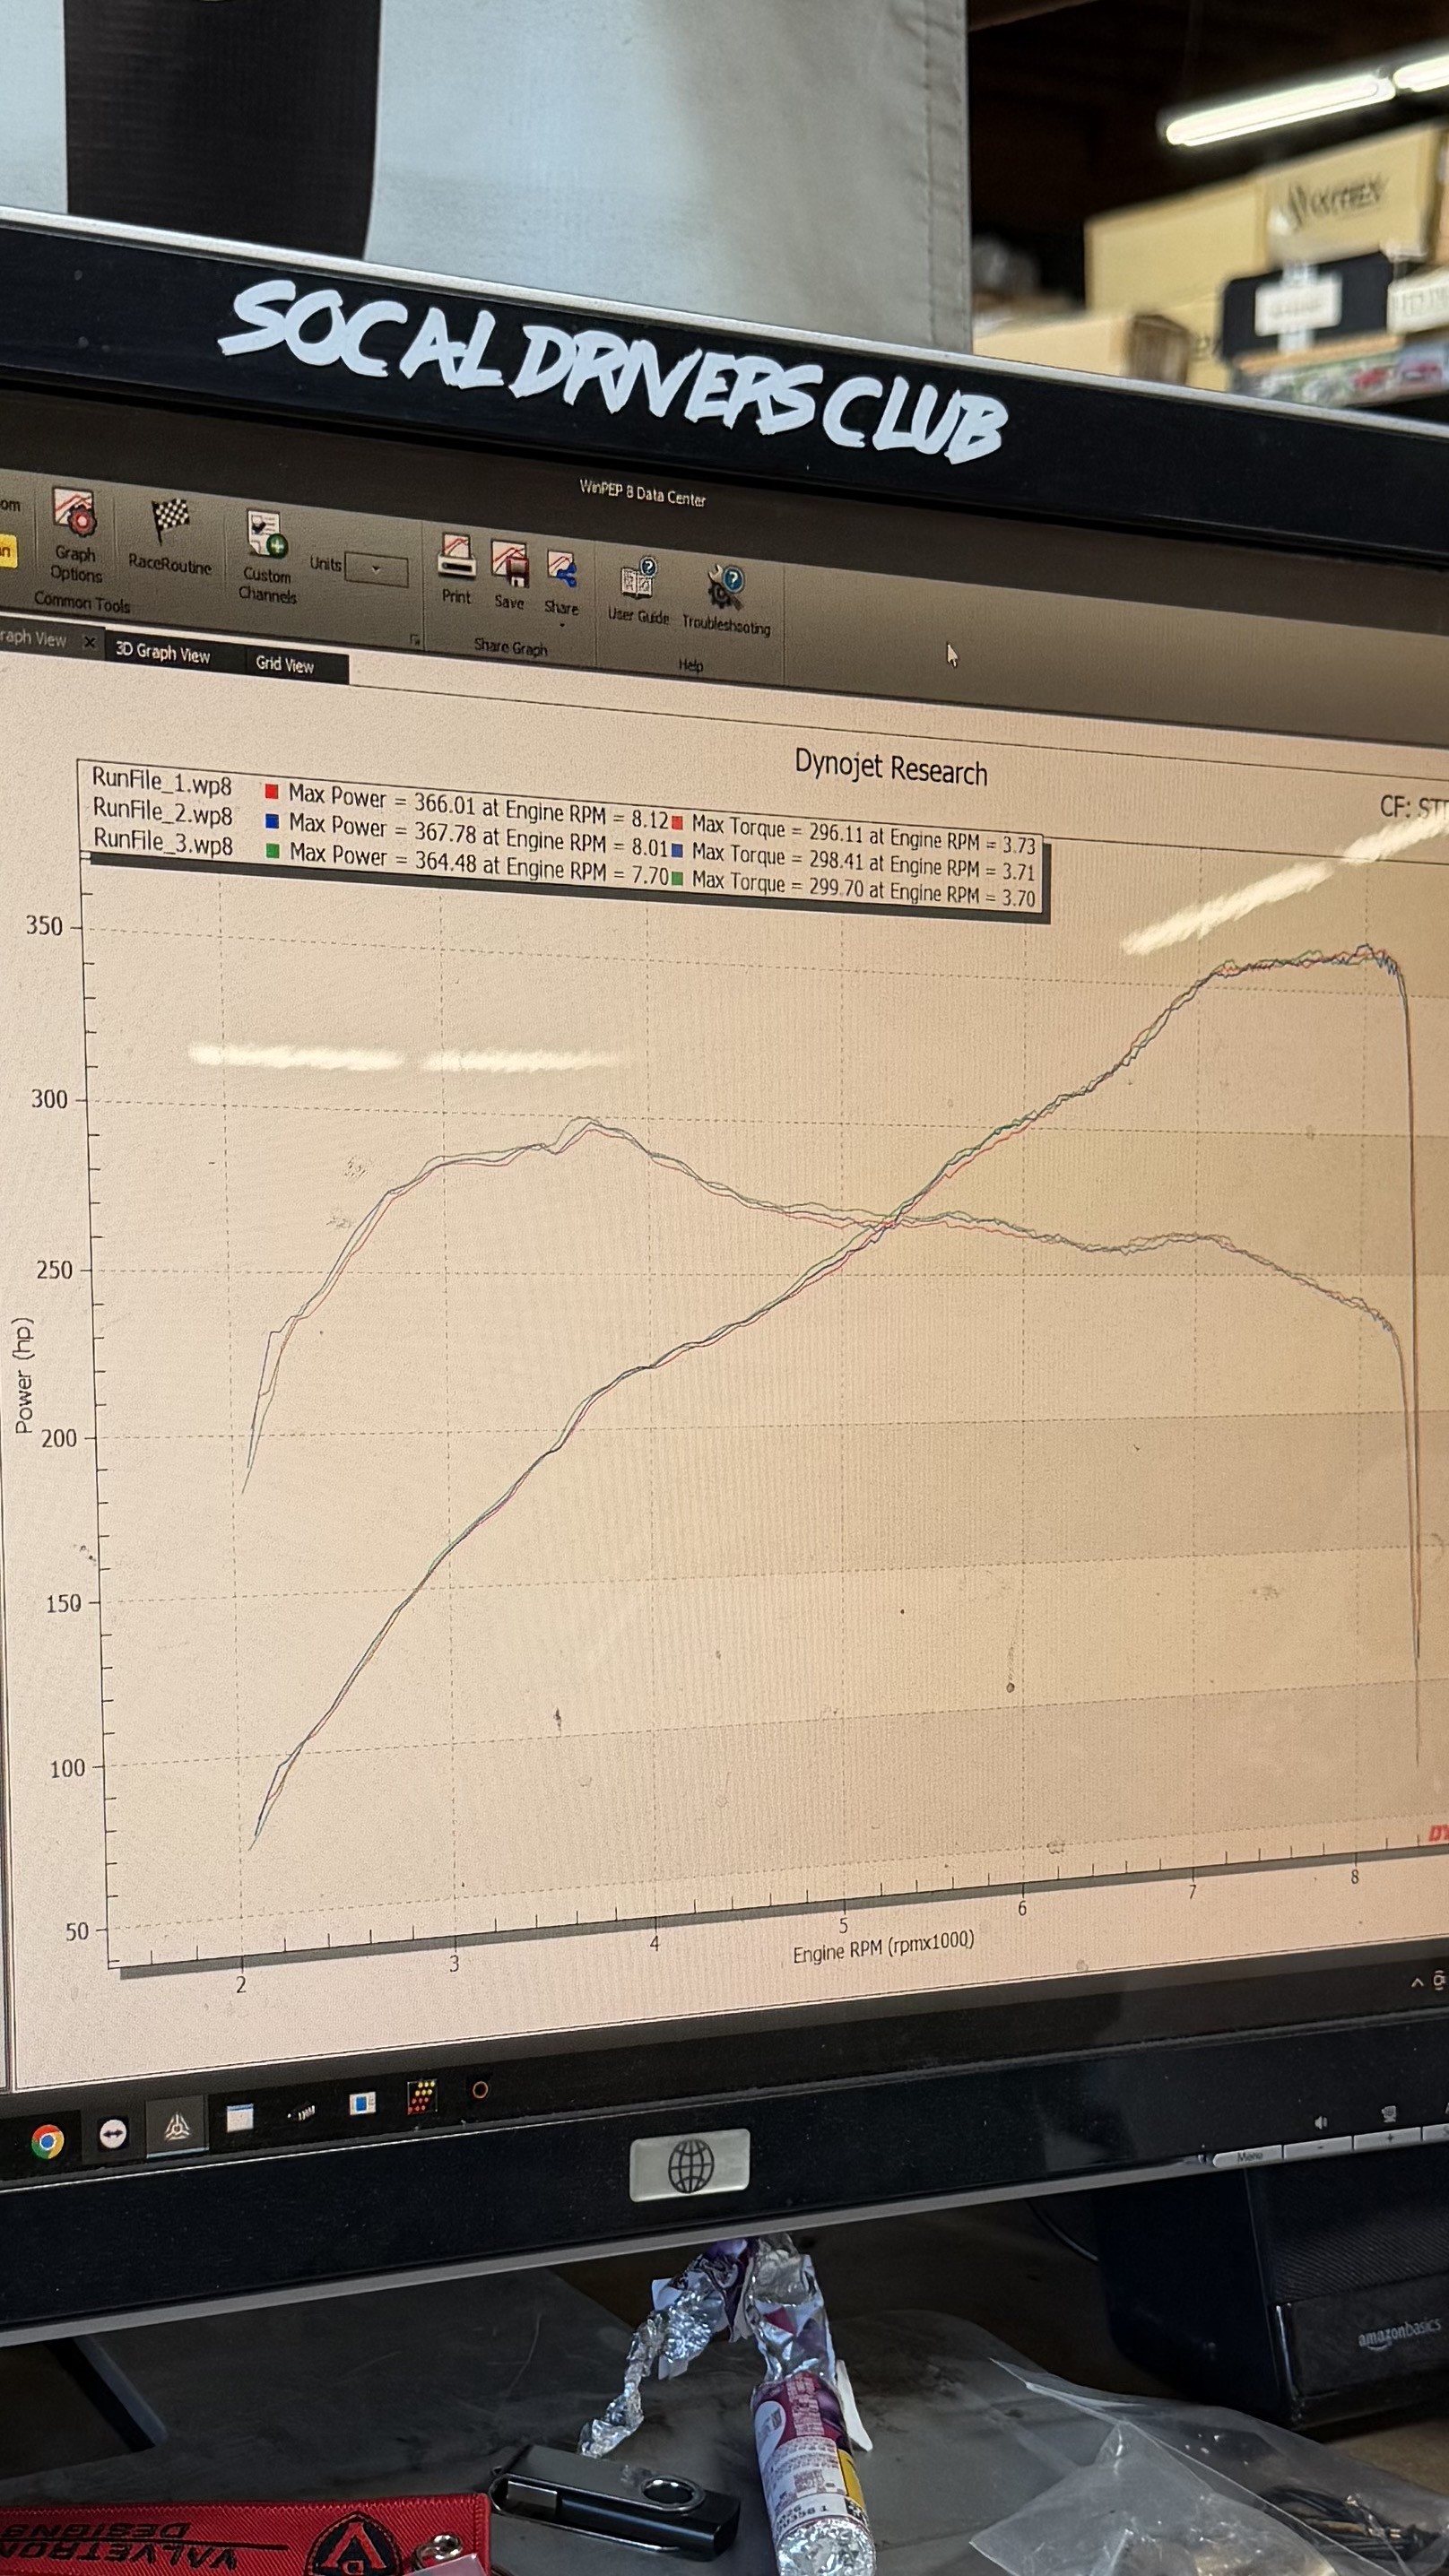
Task: Click the green RunFile_3 Max Power swatch
Action: click(272, 852)
